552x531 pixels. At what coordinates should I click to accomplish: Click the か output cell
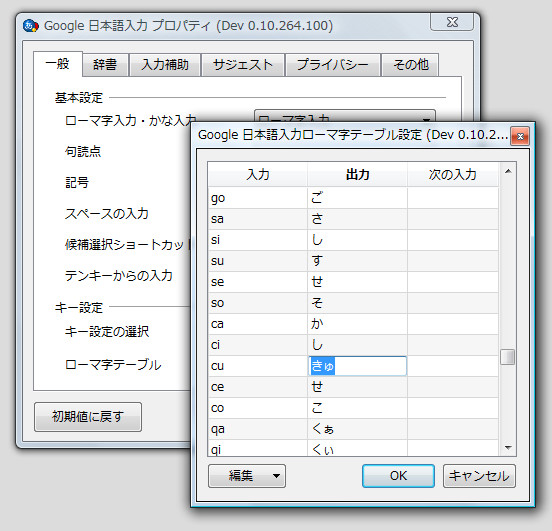pos(357,324)
